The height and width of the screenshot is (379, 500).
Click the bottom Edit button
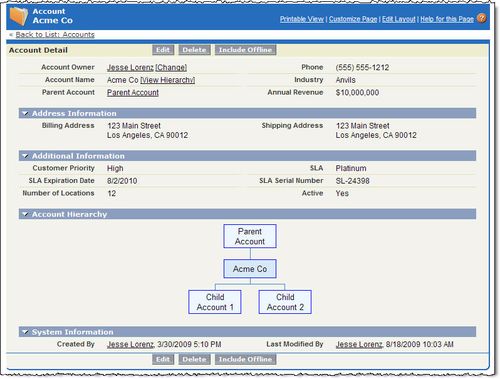click(x=163, y=359)
